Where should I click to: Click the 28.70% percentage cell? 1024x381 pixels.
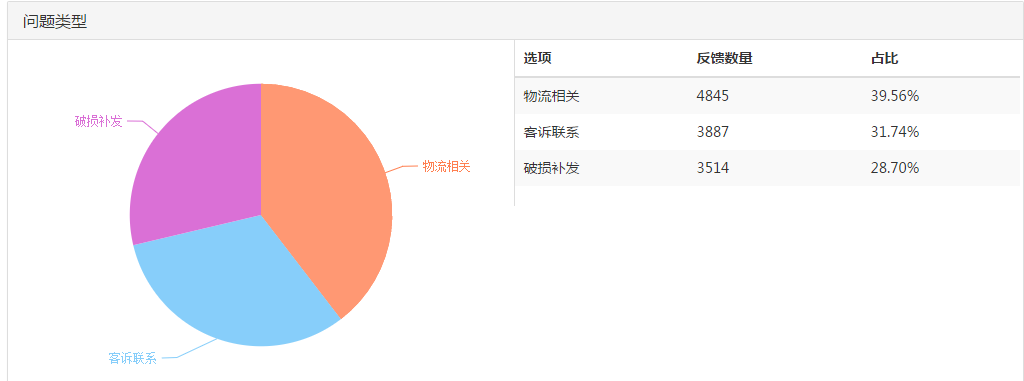point(895,168)
